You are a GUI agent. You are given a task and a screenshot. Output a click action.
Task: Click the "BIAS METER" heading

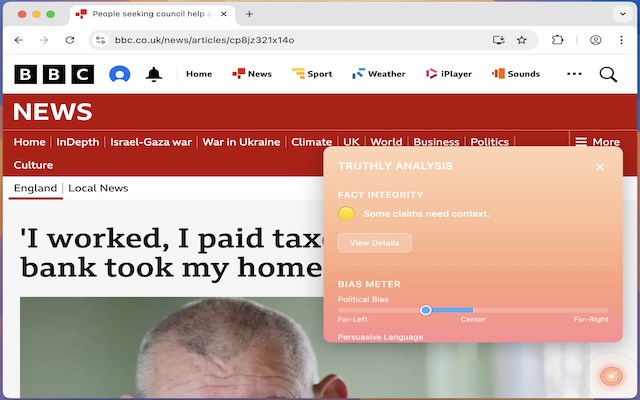pyautogui.click(x=369, y=284)
